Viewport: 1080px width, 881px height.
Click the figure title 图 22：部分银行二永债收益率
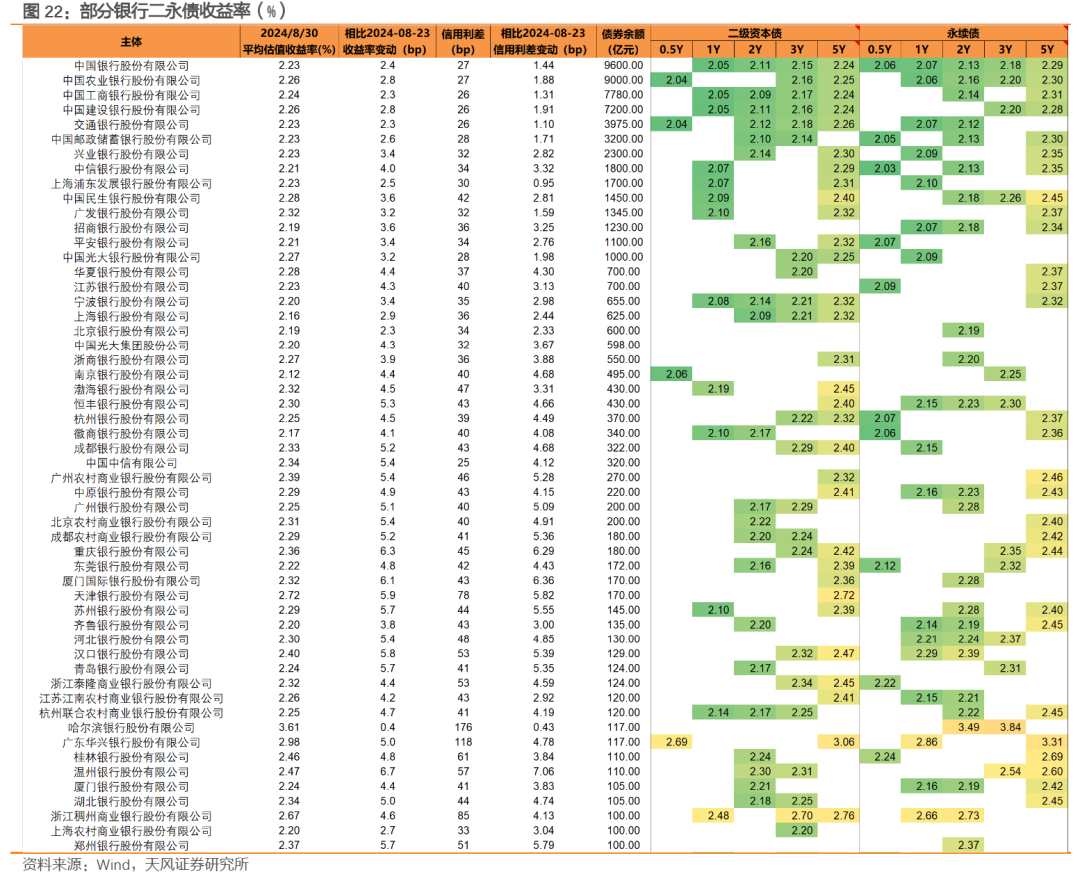154,11
